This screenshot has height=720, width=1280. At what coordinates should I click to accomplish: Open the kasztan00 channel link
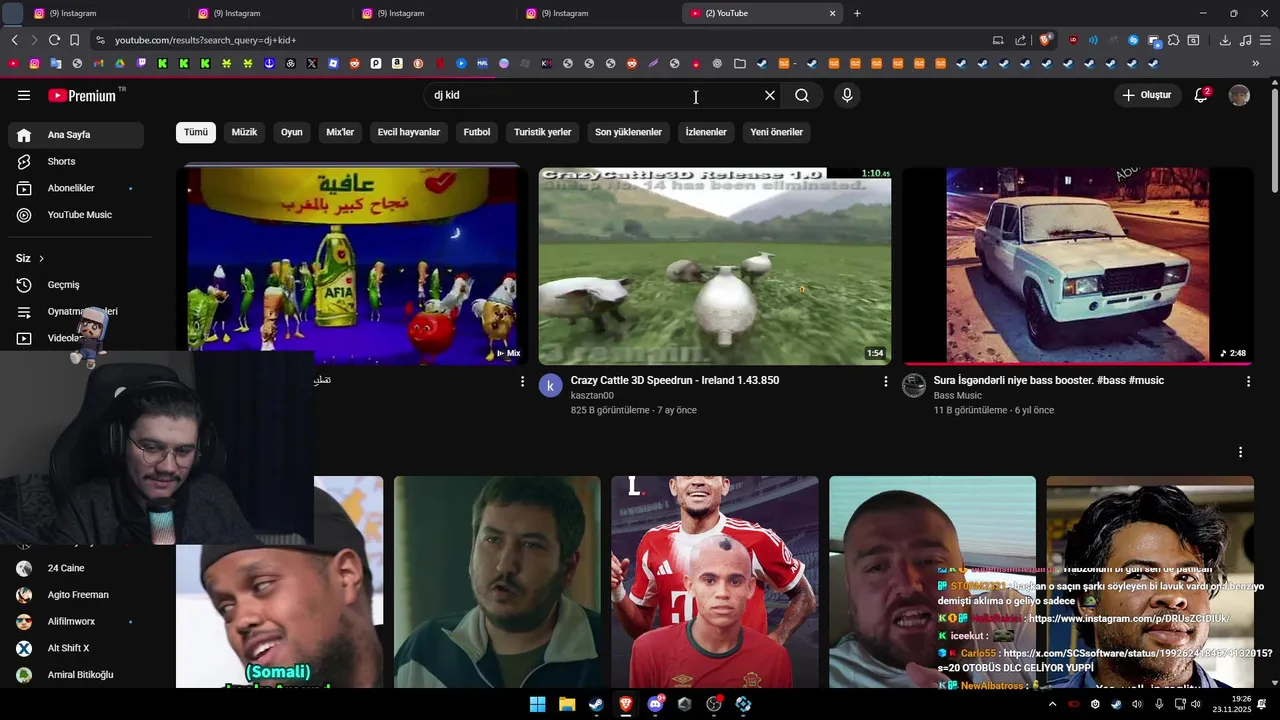[x=592, y=396]
